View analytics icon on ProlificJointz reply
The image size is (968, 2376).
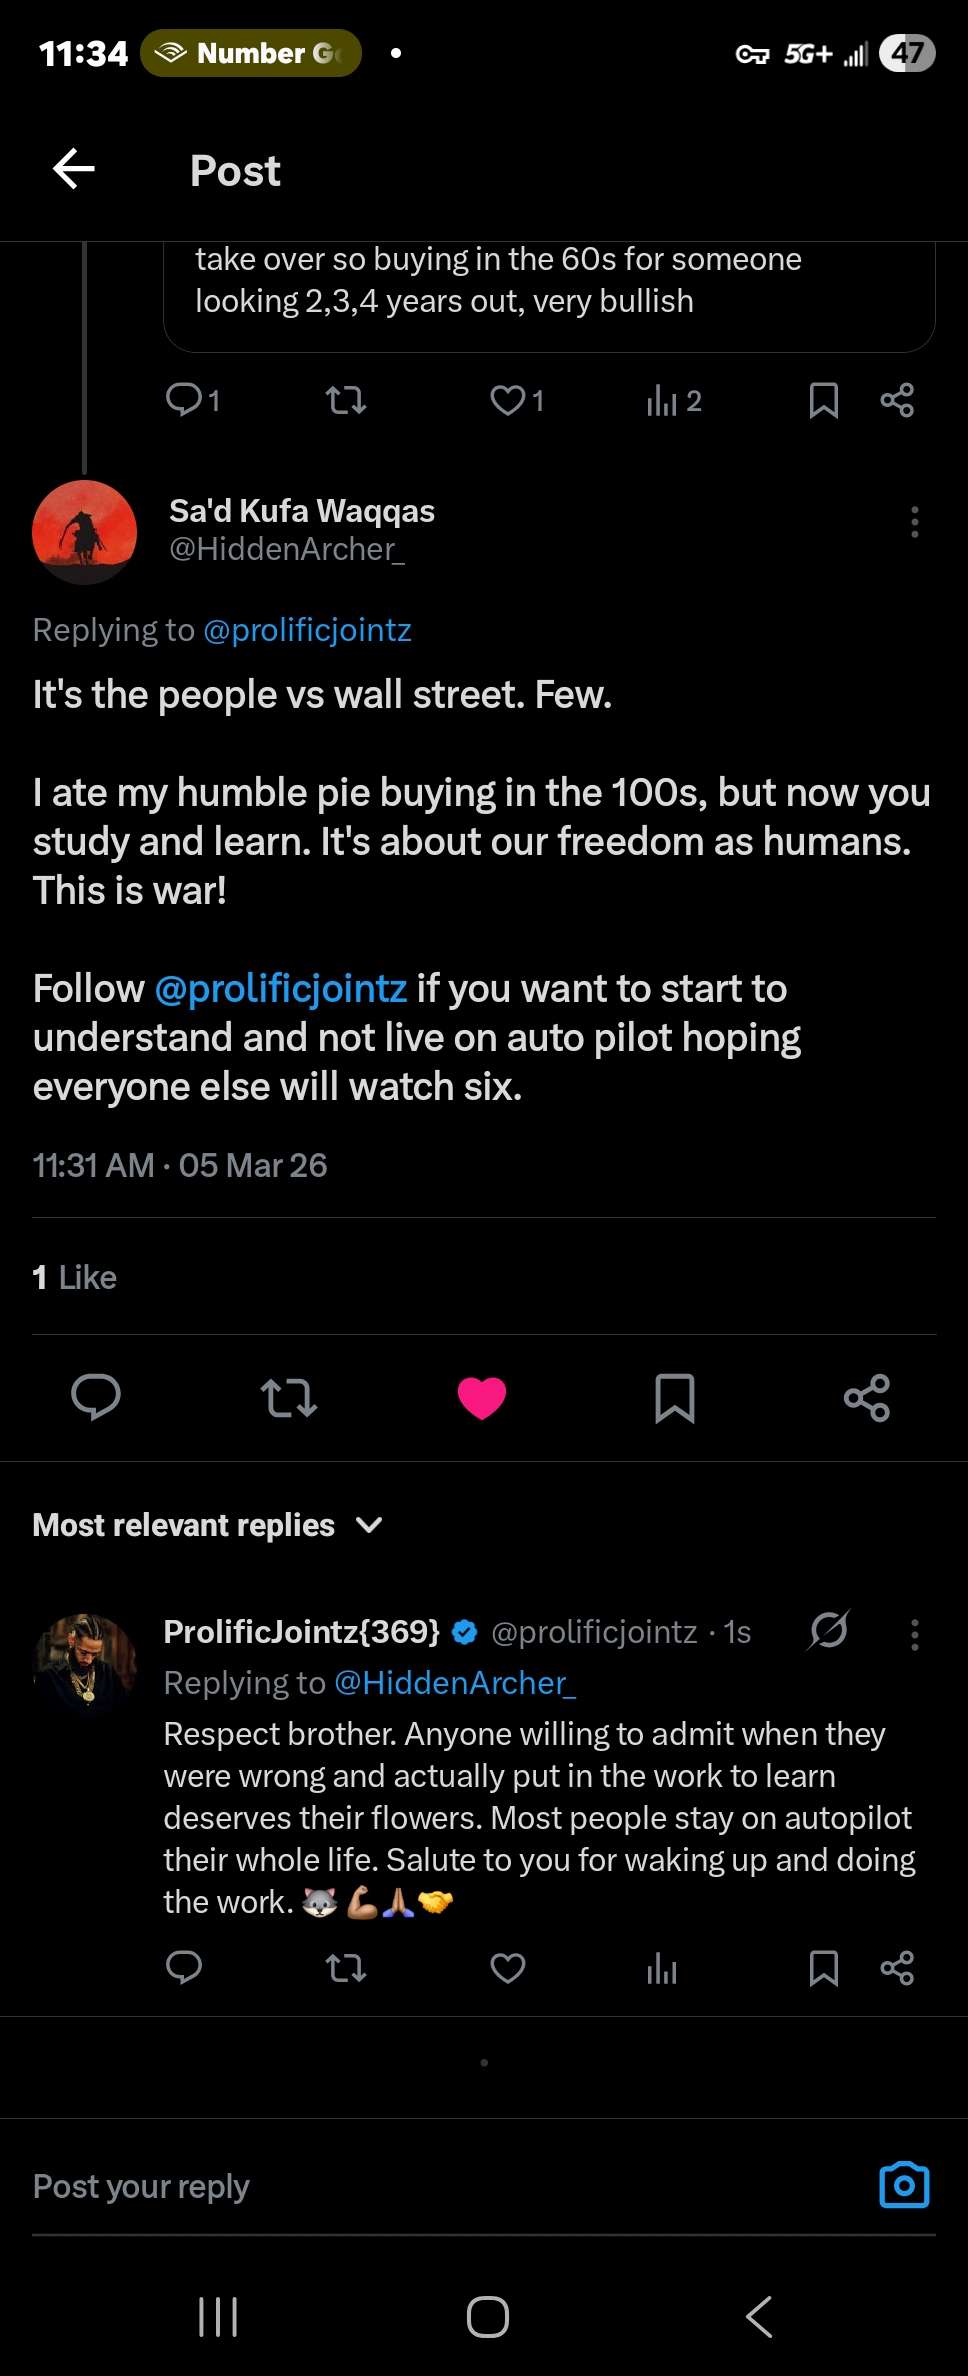click(x=662, y=1968)
